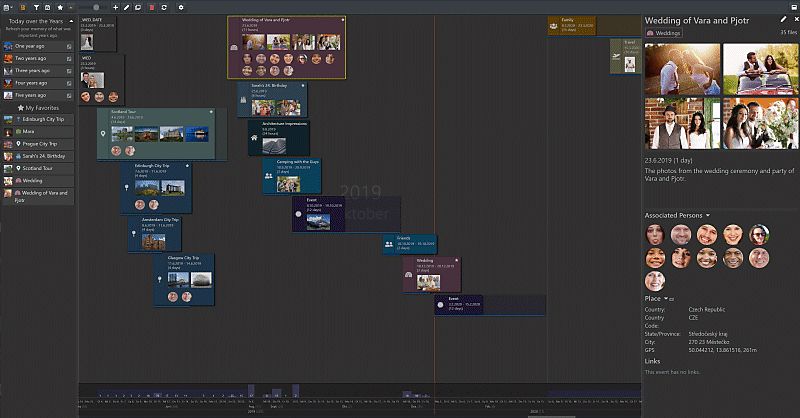Open the couple in a car thumbnail
Image resolution: width=800 pixels, height=418 pixels.
[x=761, y=69]
